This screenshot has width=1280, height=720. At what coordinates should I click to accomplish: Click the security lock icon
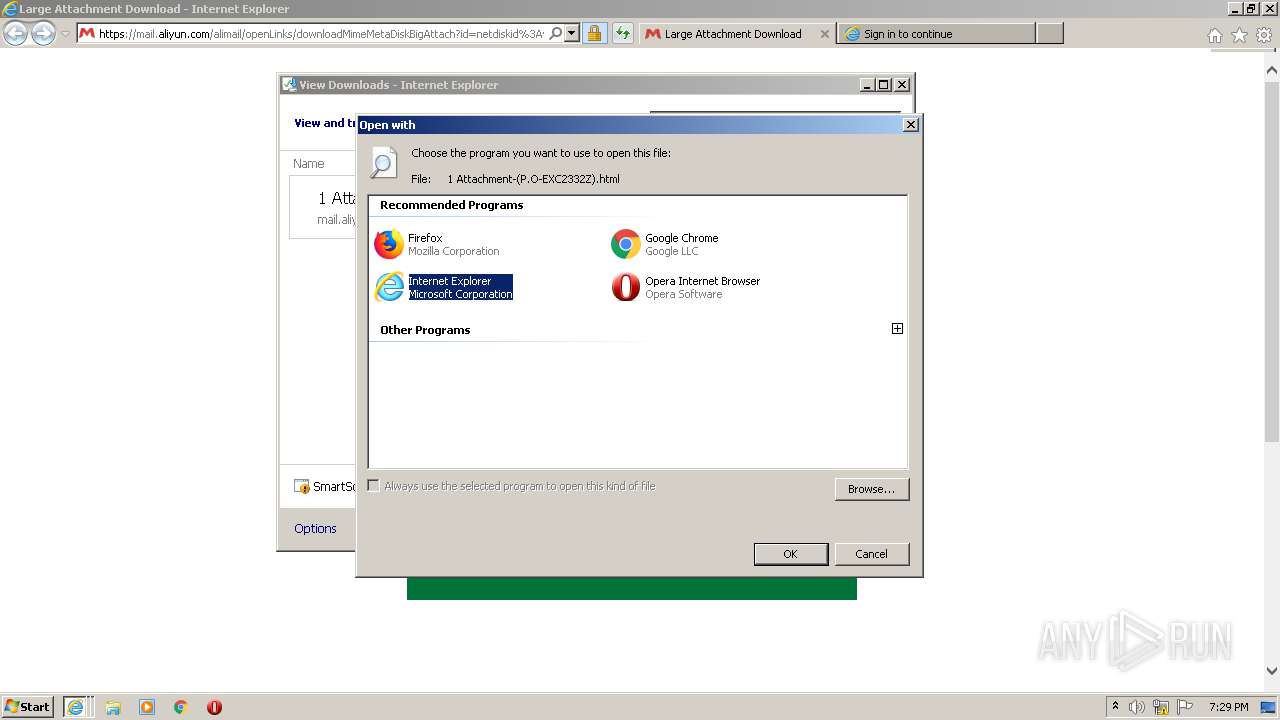[594, 34]
